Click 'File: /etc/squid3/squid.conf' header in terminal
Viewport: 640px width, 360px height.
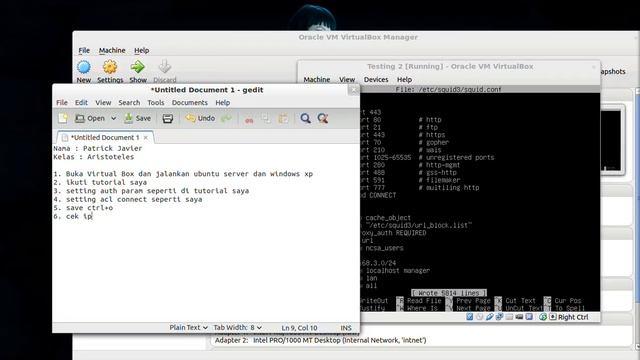click(448, 89)
